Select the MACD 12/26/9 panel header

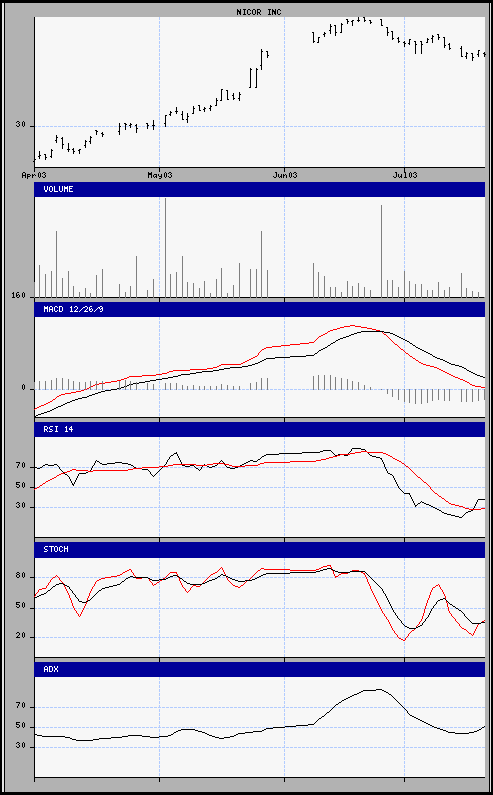(260, 309)
